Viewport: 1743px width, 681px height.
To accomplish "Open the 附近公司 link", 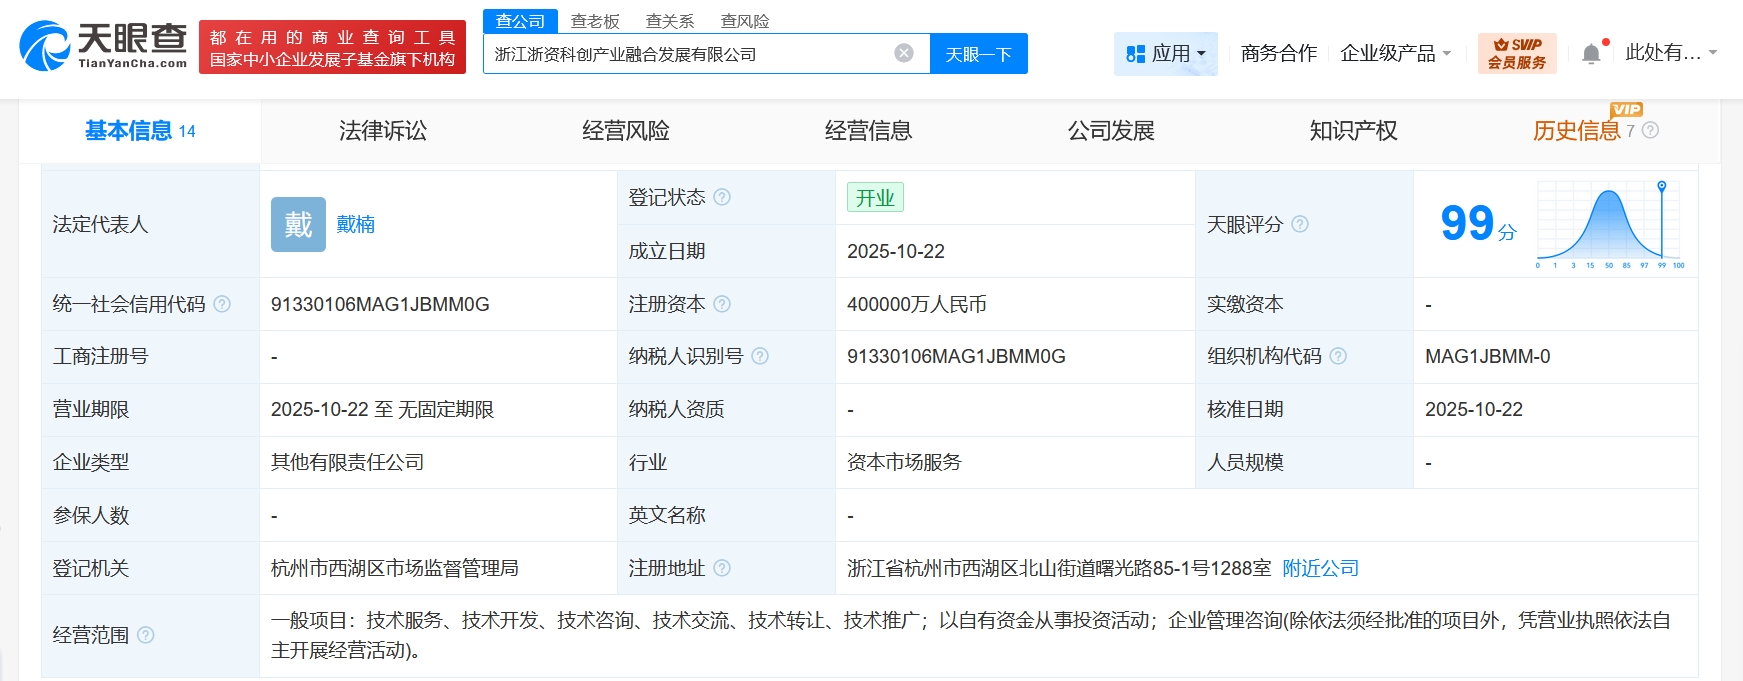I will pos(1320,568).
